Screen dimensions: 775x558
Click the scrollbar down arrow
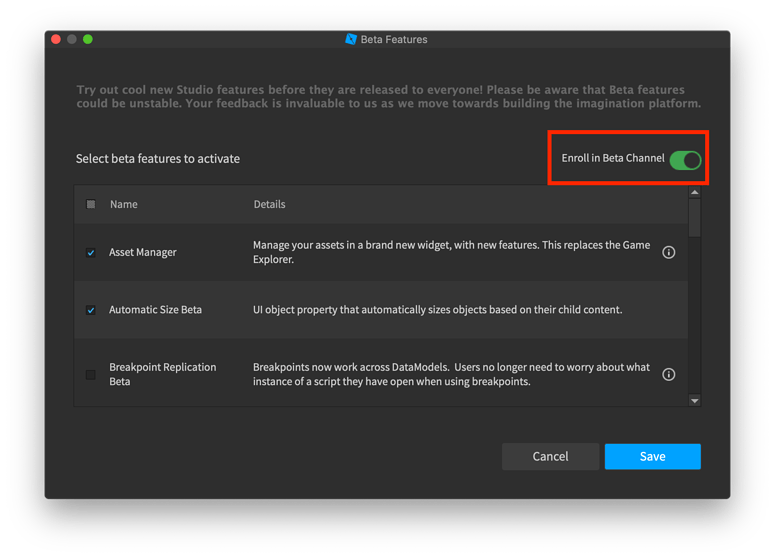coord(694,400)
